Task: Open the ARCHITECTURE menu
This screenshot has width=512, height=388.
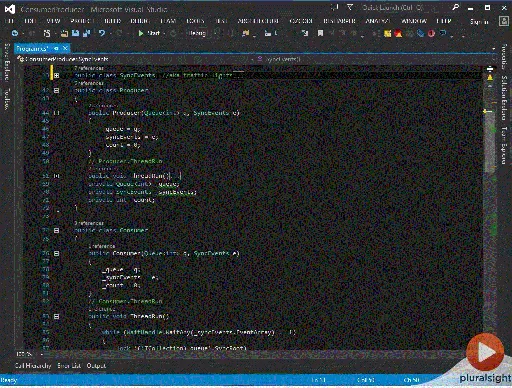Action: tap(258, 21)
